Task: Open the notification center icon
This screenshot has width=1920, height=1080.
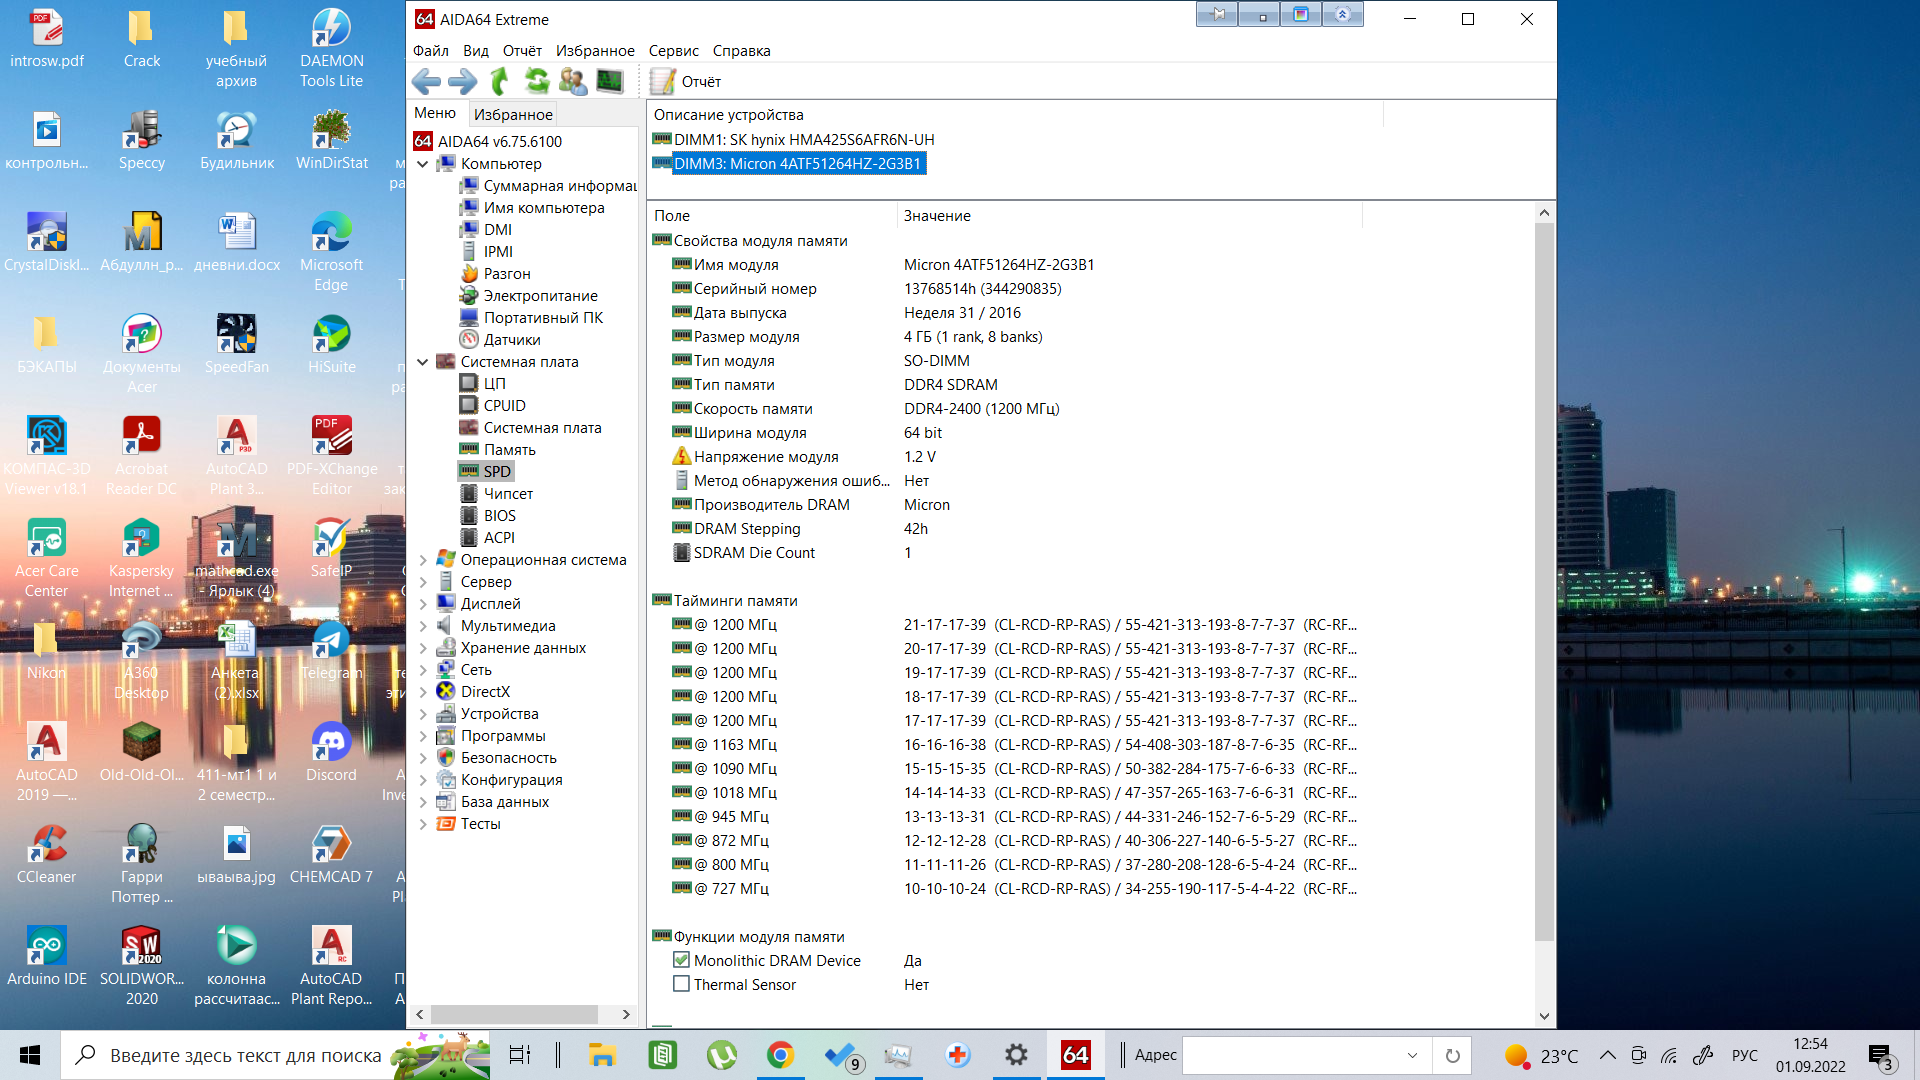Action: tap(1880, 1056)
